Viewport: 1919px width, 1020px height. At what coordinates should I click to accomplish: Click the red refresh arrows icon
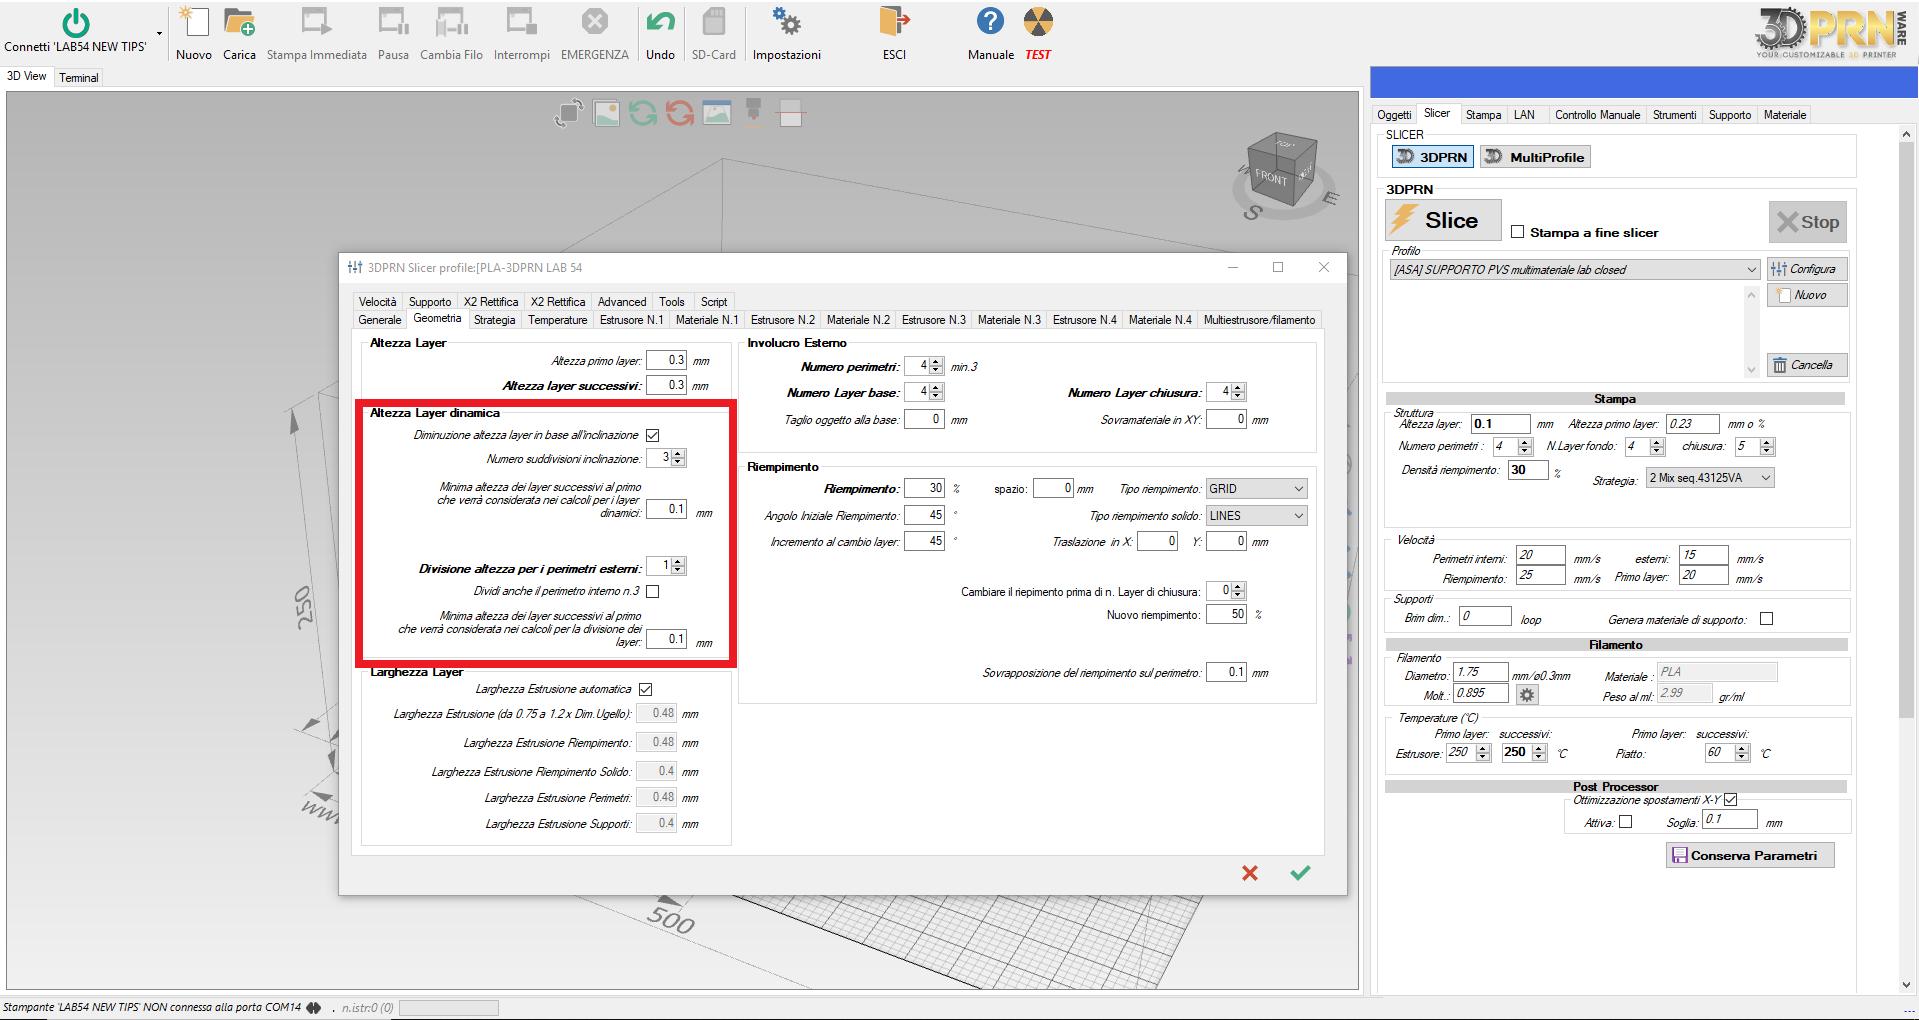click(680, 113)
